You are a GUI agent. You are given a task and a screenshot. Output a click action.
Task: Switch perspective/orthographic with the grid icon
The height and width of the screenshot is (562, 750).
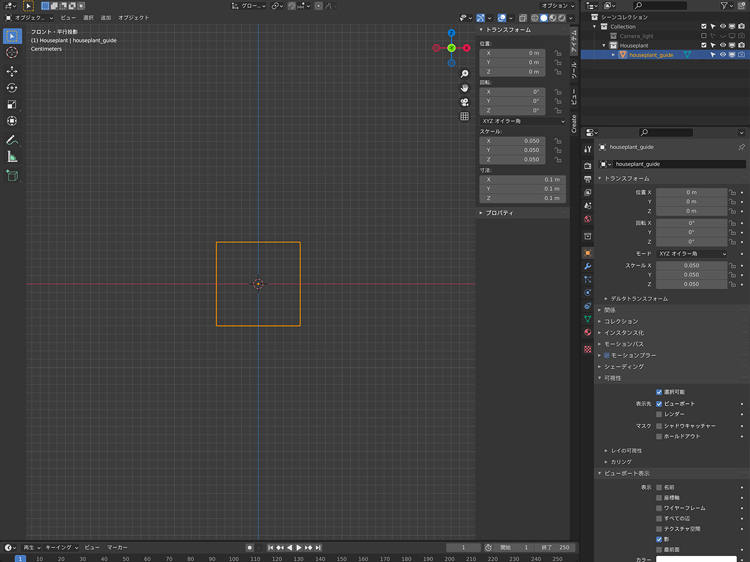(x=465, y=116)
